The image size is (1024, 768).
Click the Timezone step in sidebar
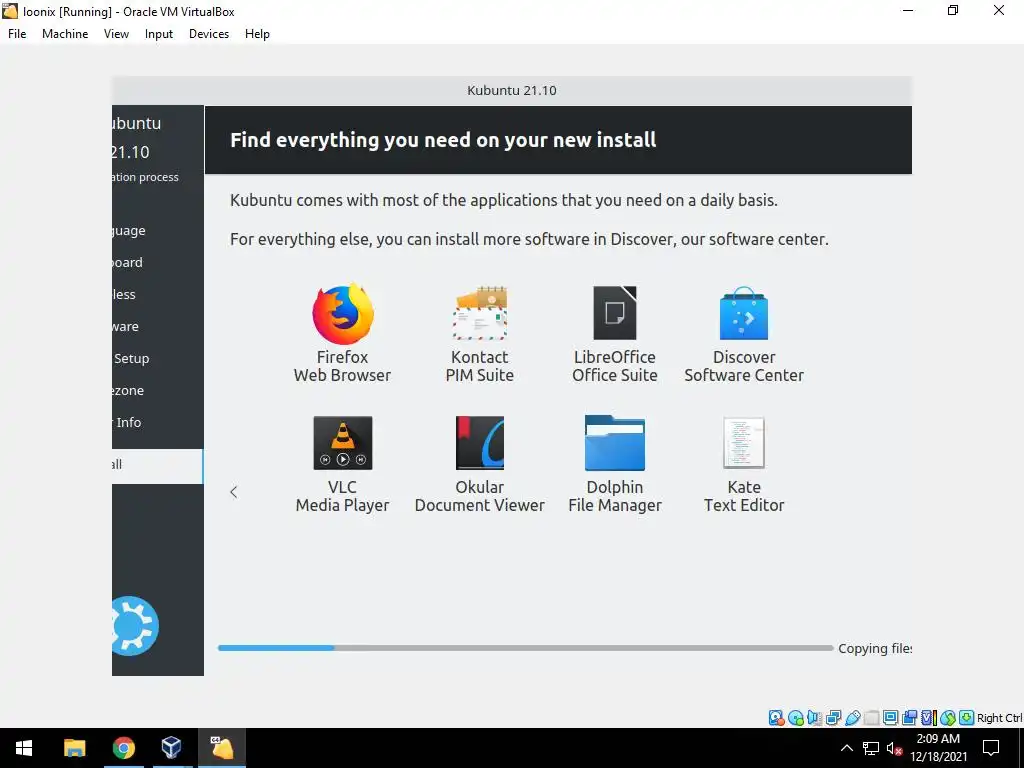pyautogui.click(x=128, y=391)
